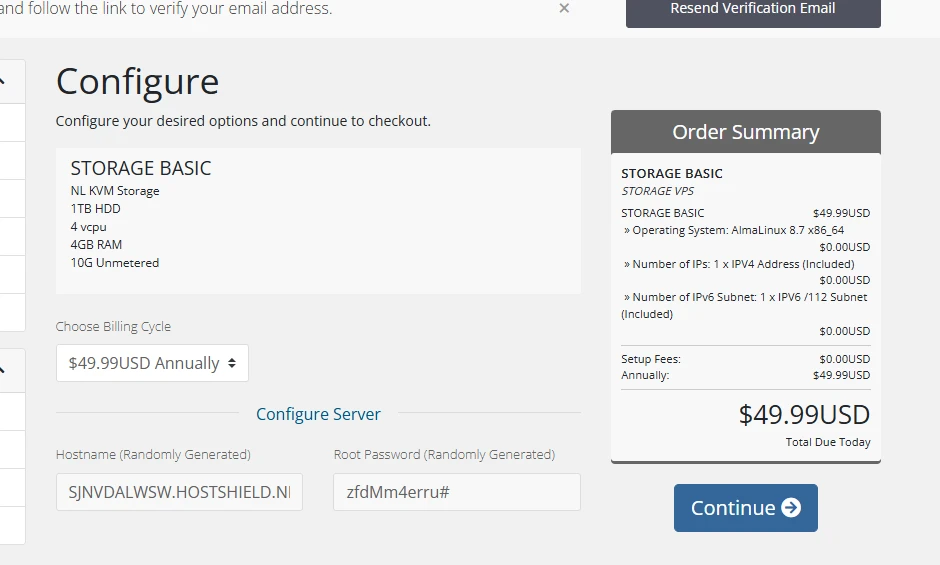This screenshot has height=565, width=940.
Task: Click the Configure page heading
Action: (x=137, y=81)
